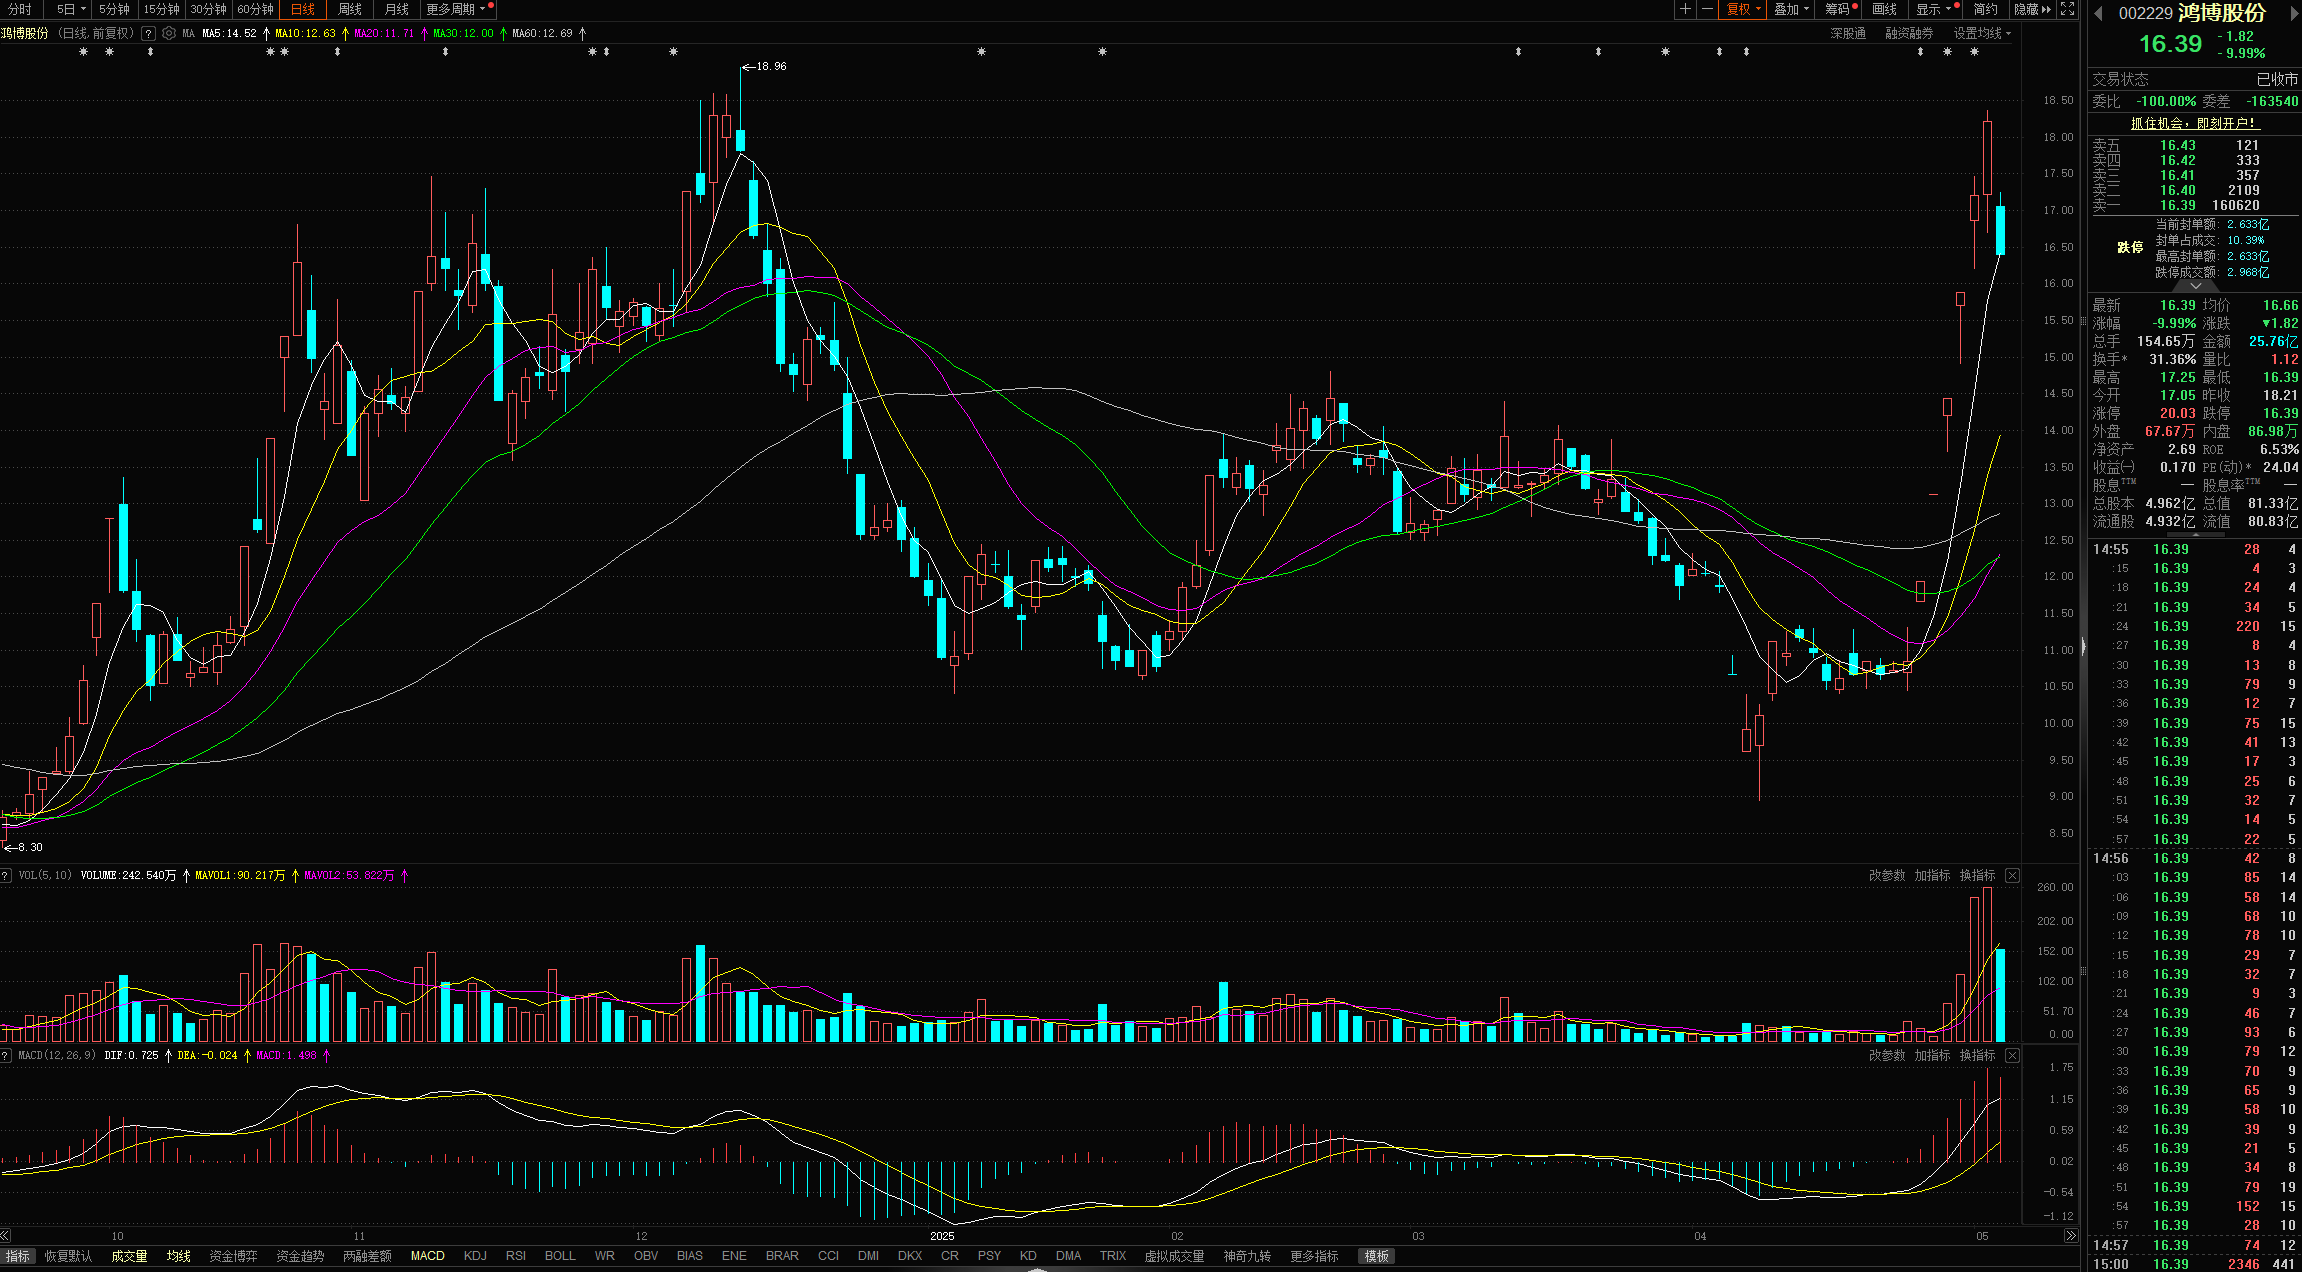Select 60分钟 period tab

[255, 9]
